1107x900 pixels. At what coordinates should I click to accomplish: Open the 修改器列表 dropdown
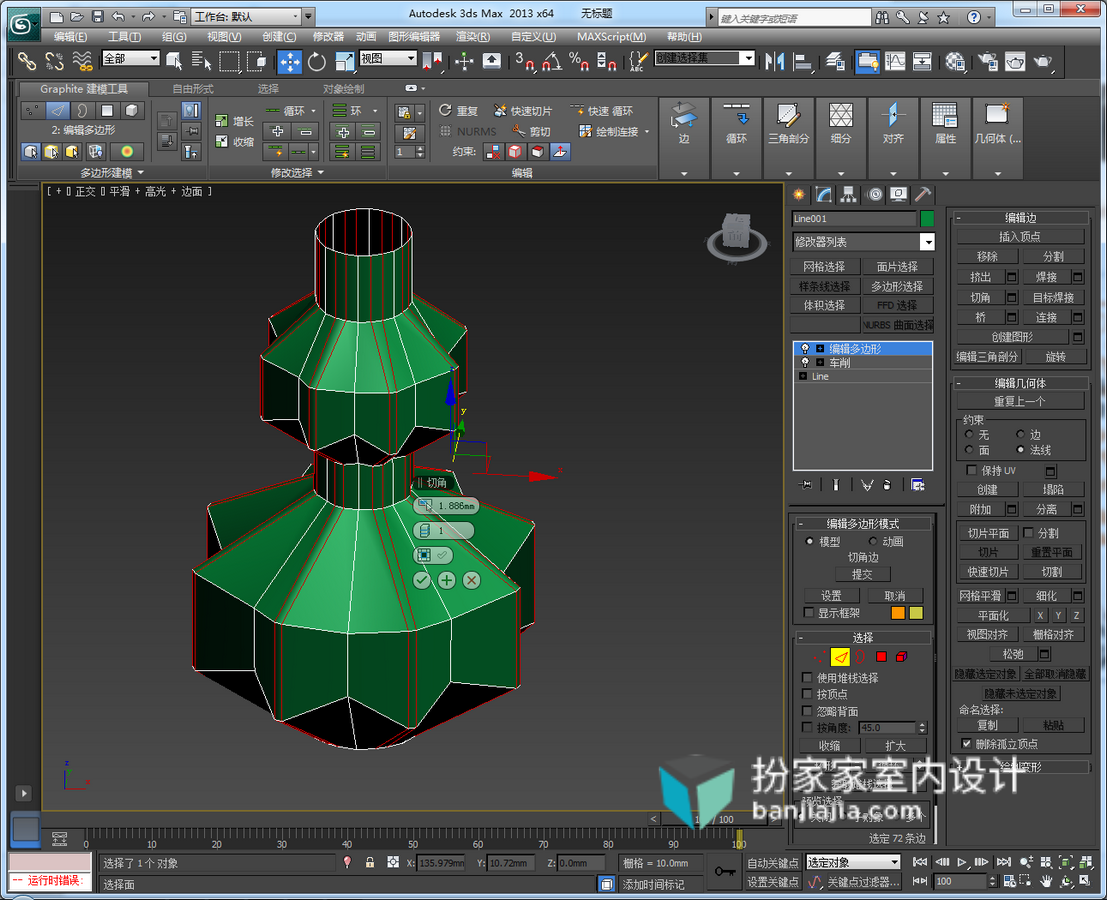point(863,242)
